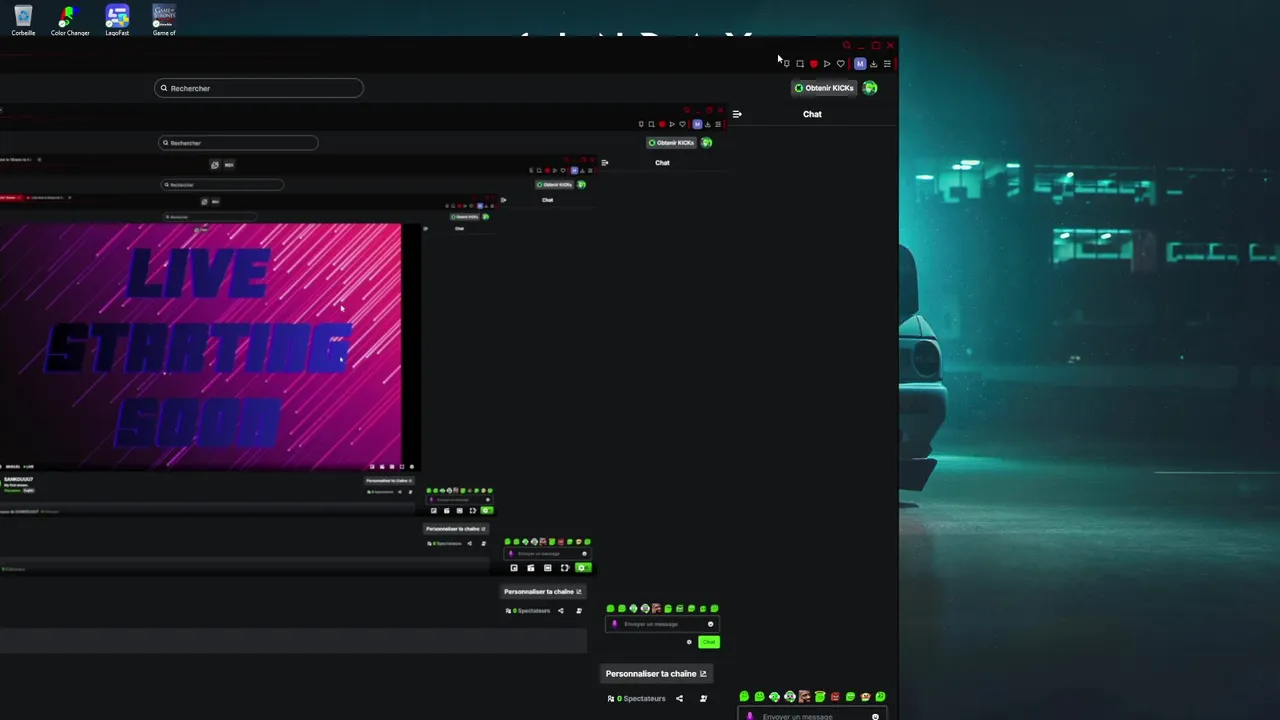Screen dimensions: 1280x720
Task: Open the browser downloads icon
Action: 874,64
